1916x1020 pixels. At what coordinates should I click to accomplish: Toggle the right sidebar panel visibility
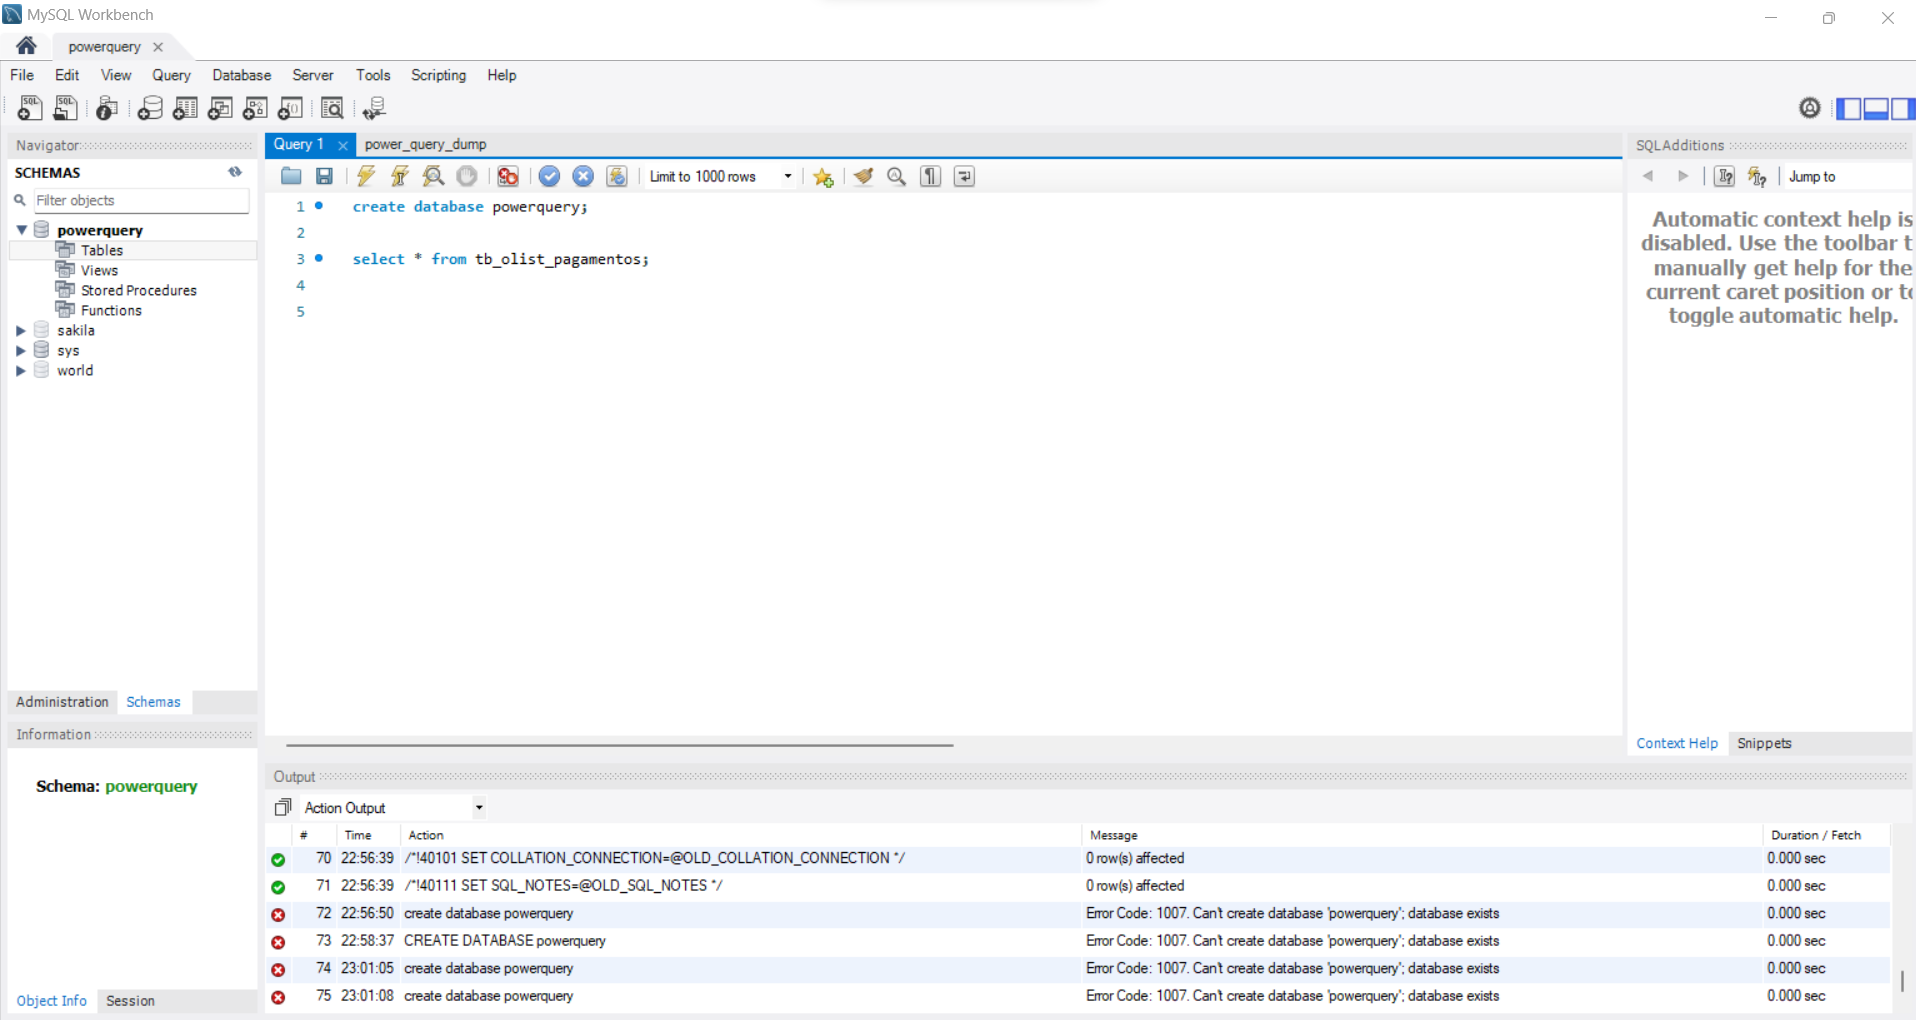(x=1902, y=108)
